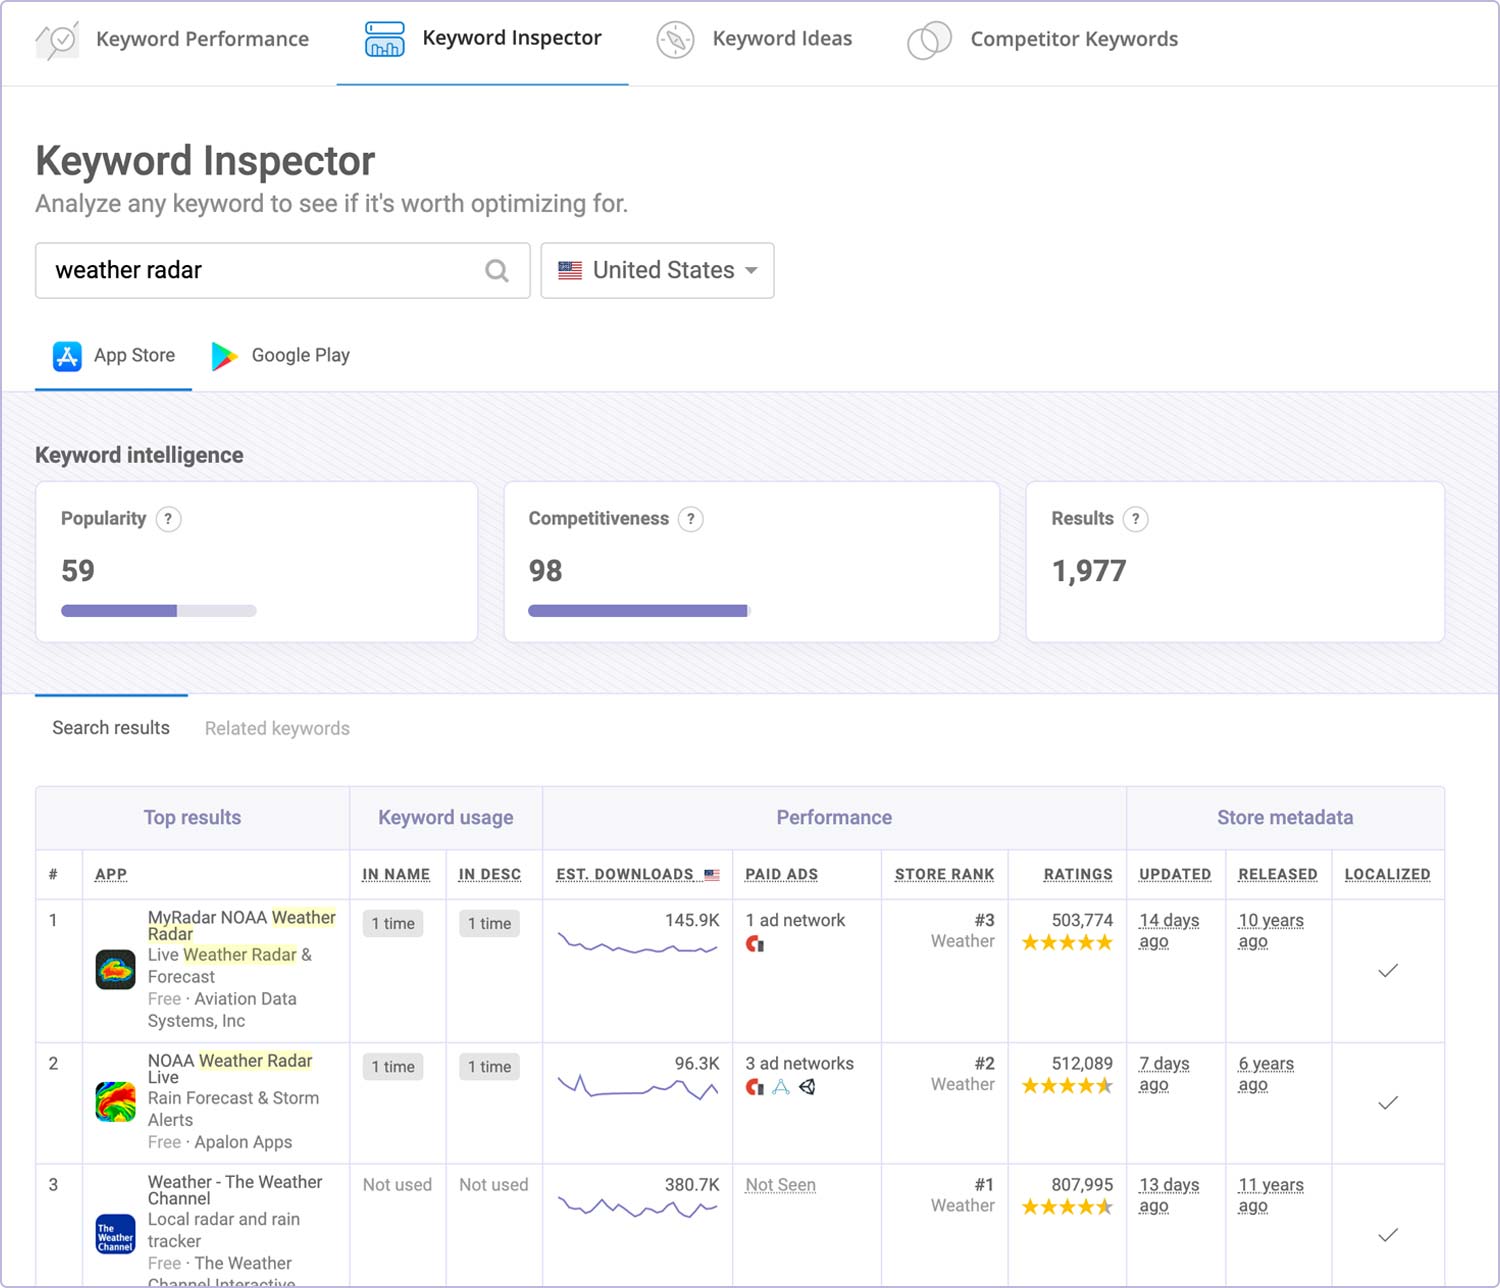Click MyRadar's 14 days ago updated link
Viewport: 1500px width, 1288px height.
click(x=1169, y=931)
